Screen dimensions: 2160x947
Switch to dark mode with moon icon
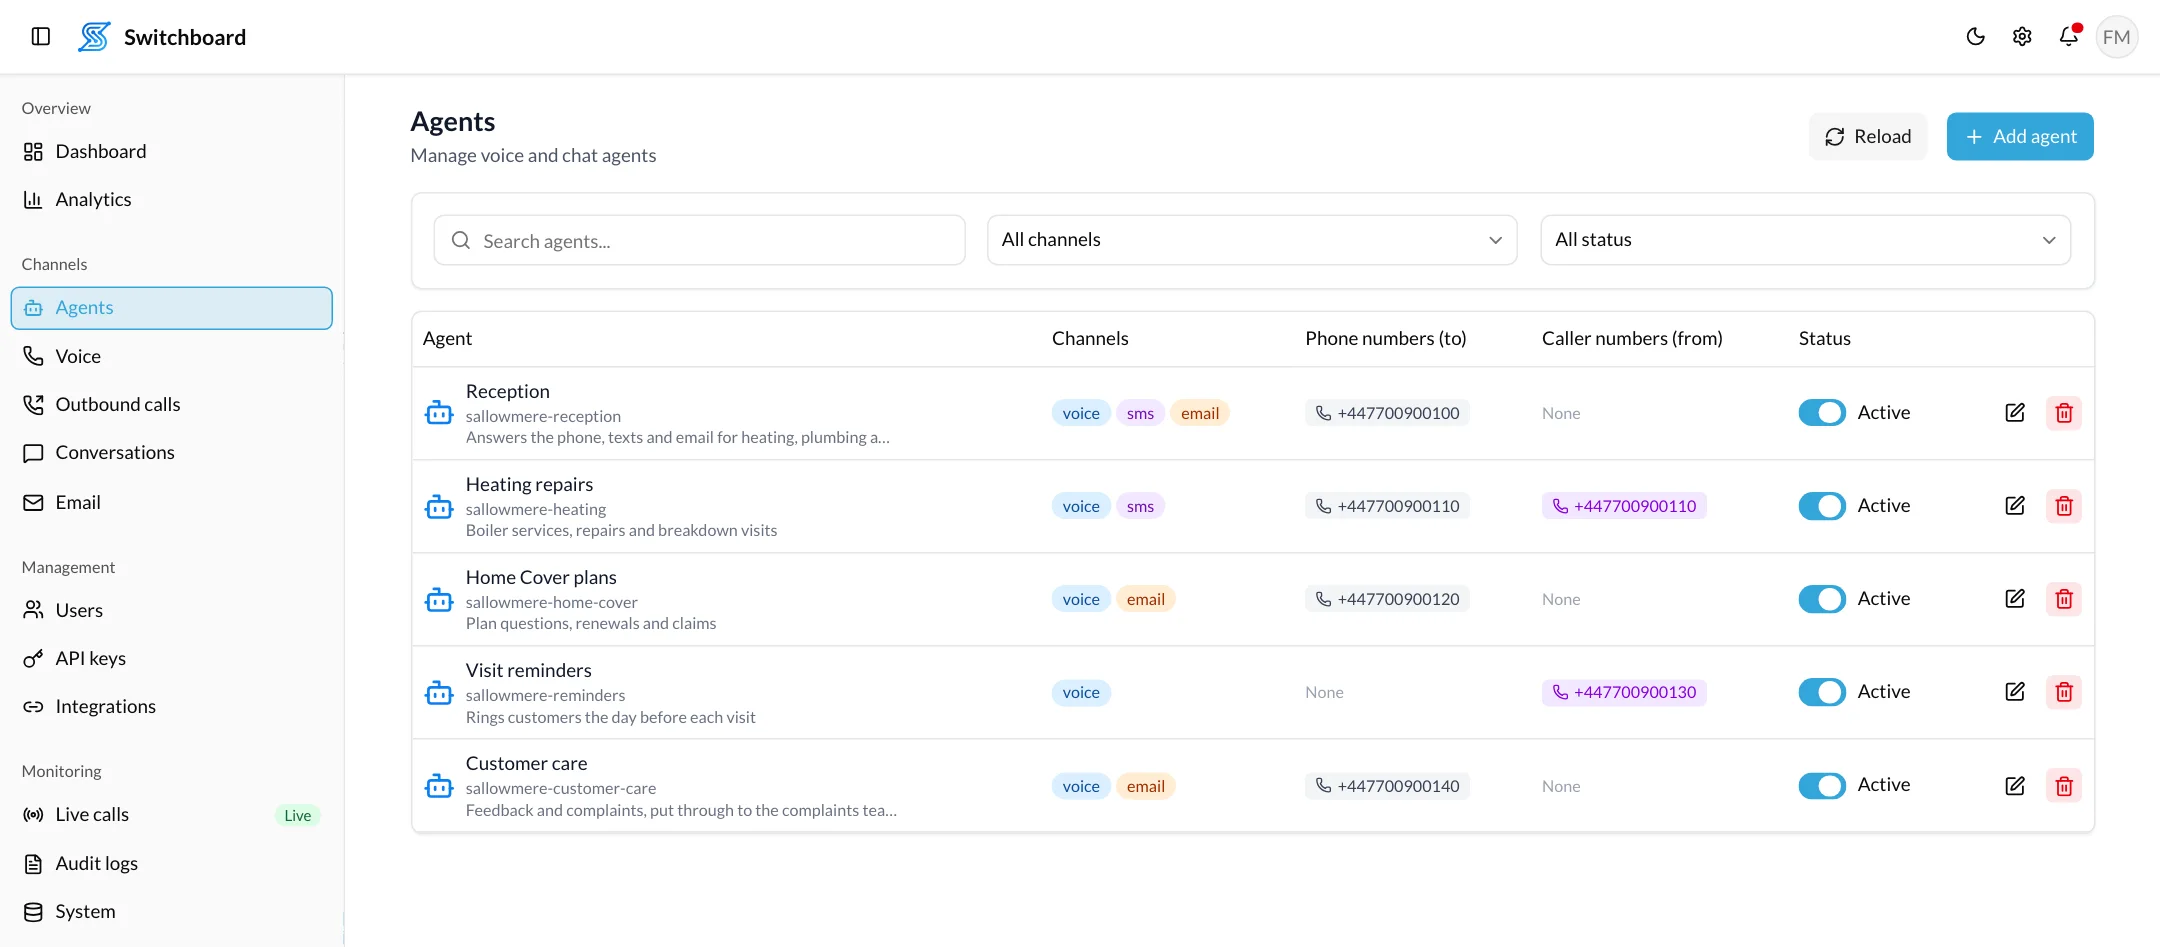coord(1975,37)
